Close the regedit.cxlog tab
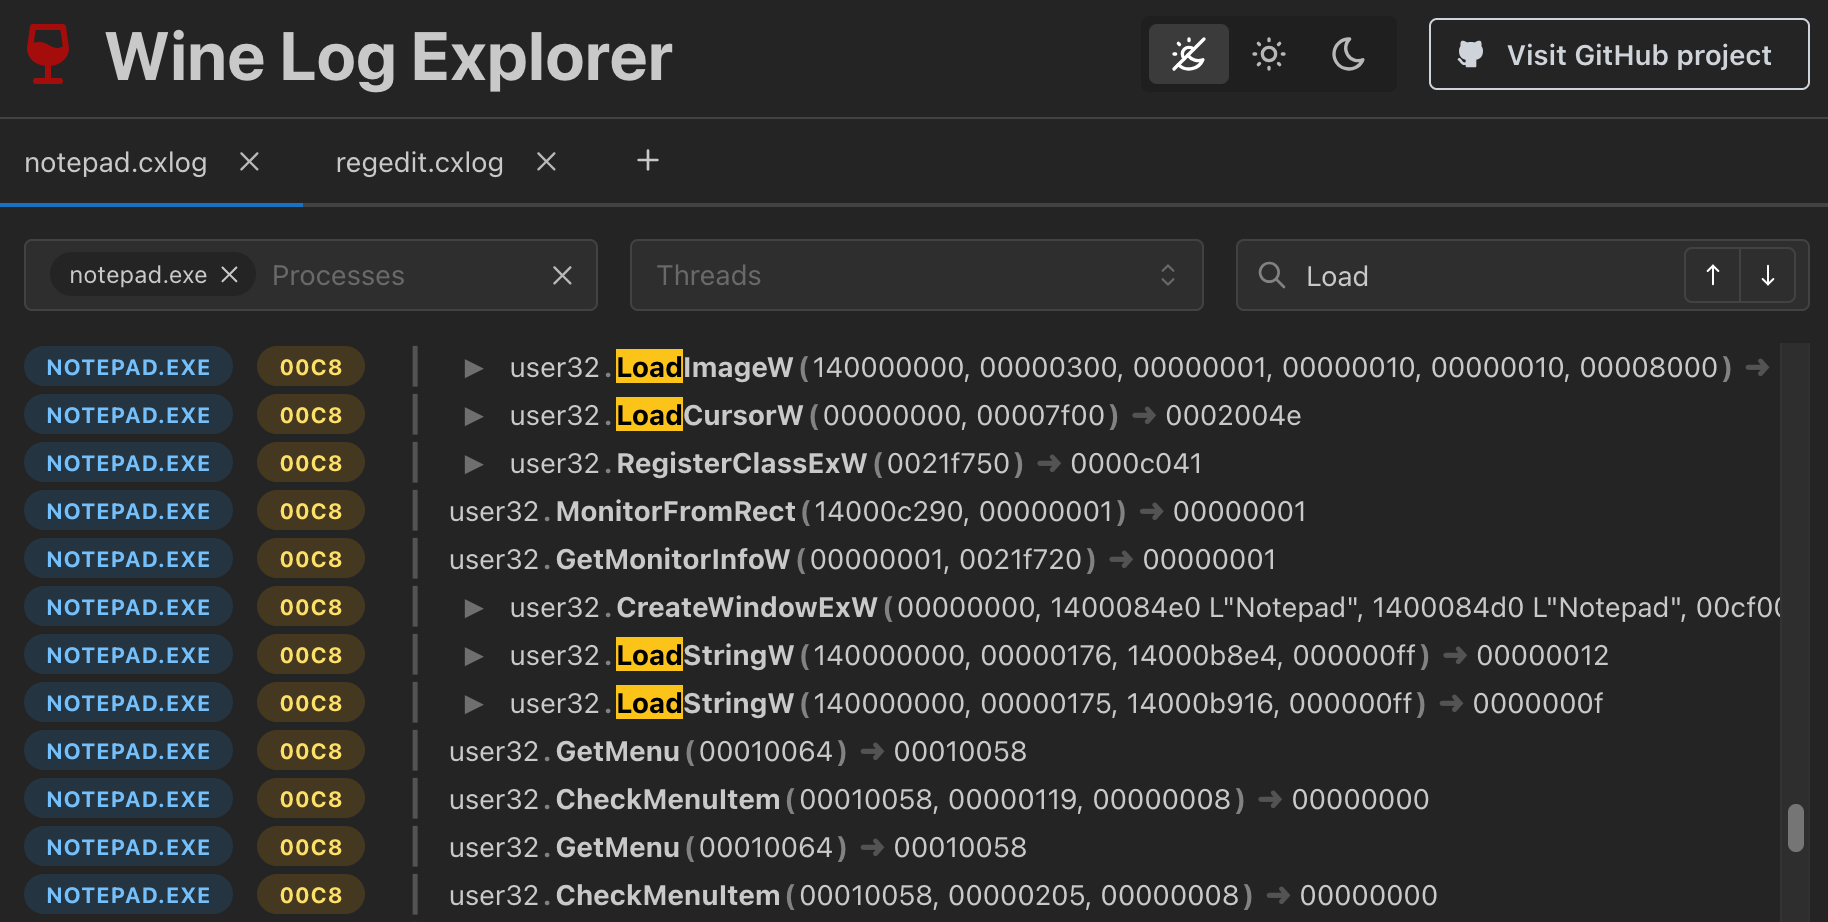Image resolution: width=1828 pixels, height=922 pixels. 546,162
